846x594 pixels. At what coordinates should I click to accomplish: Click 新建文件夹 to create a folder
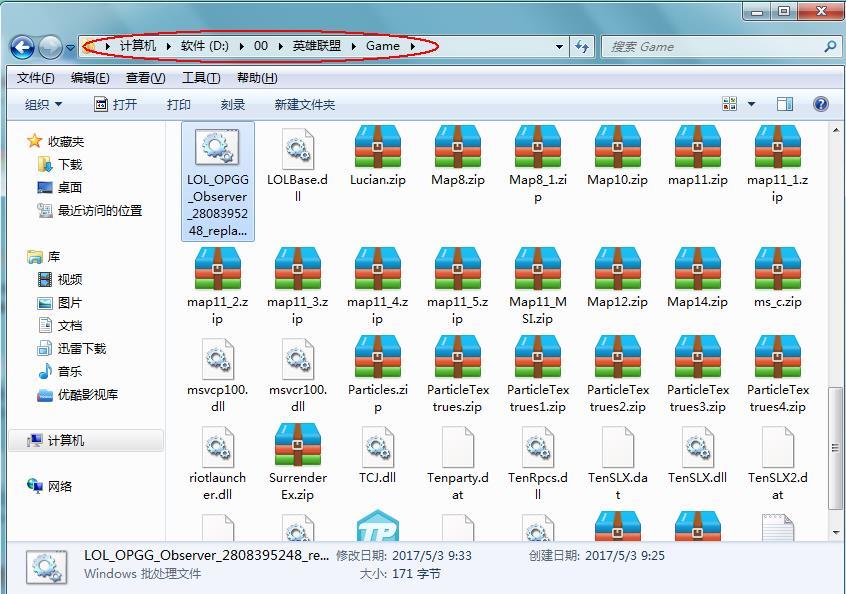[x=305, y=104]
